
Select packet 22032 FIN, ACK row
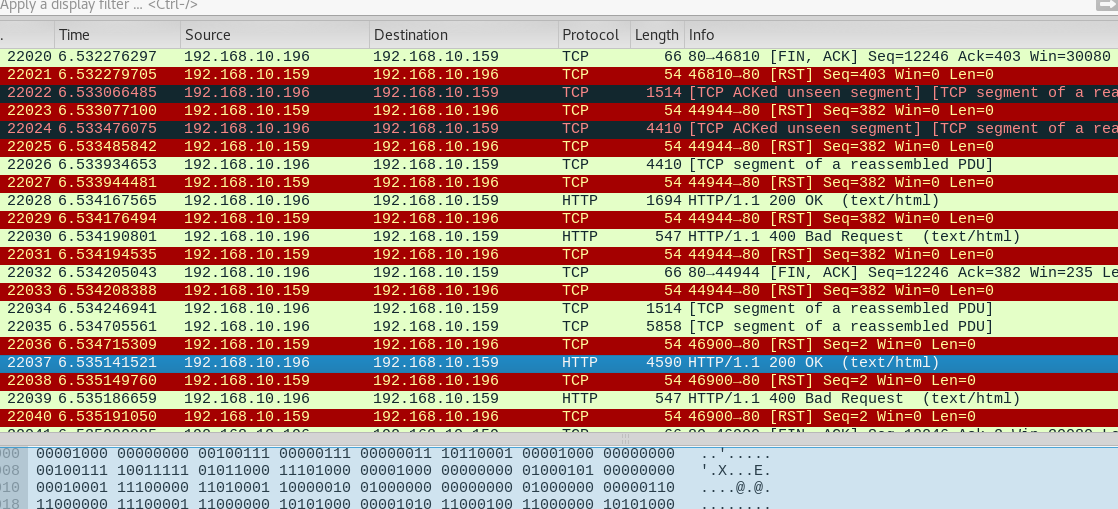(x=500, y=273)
